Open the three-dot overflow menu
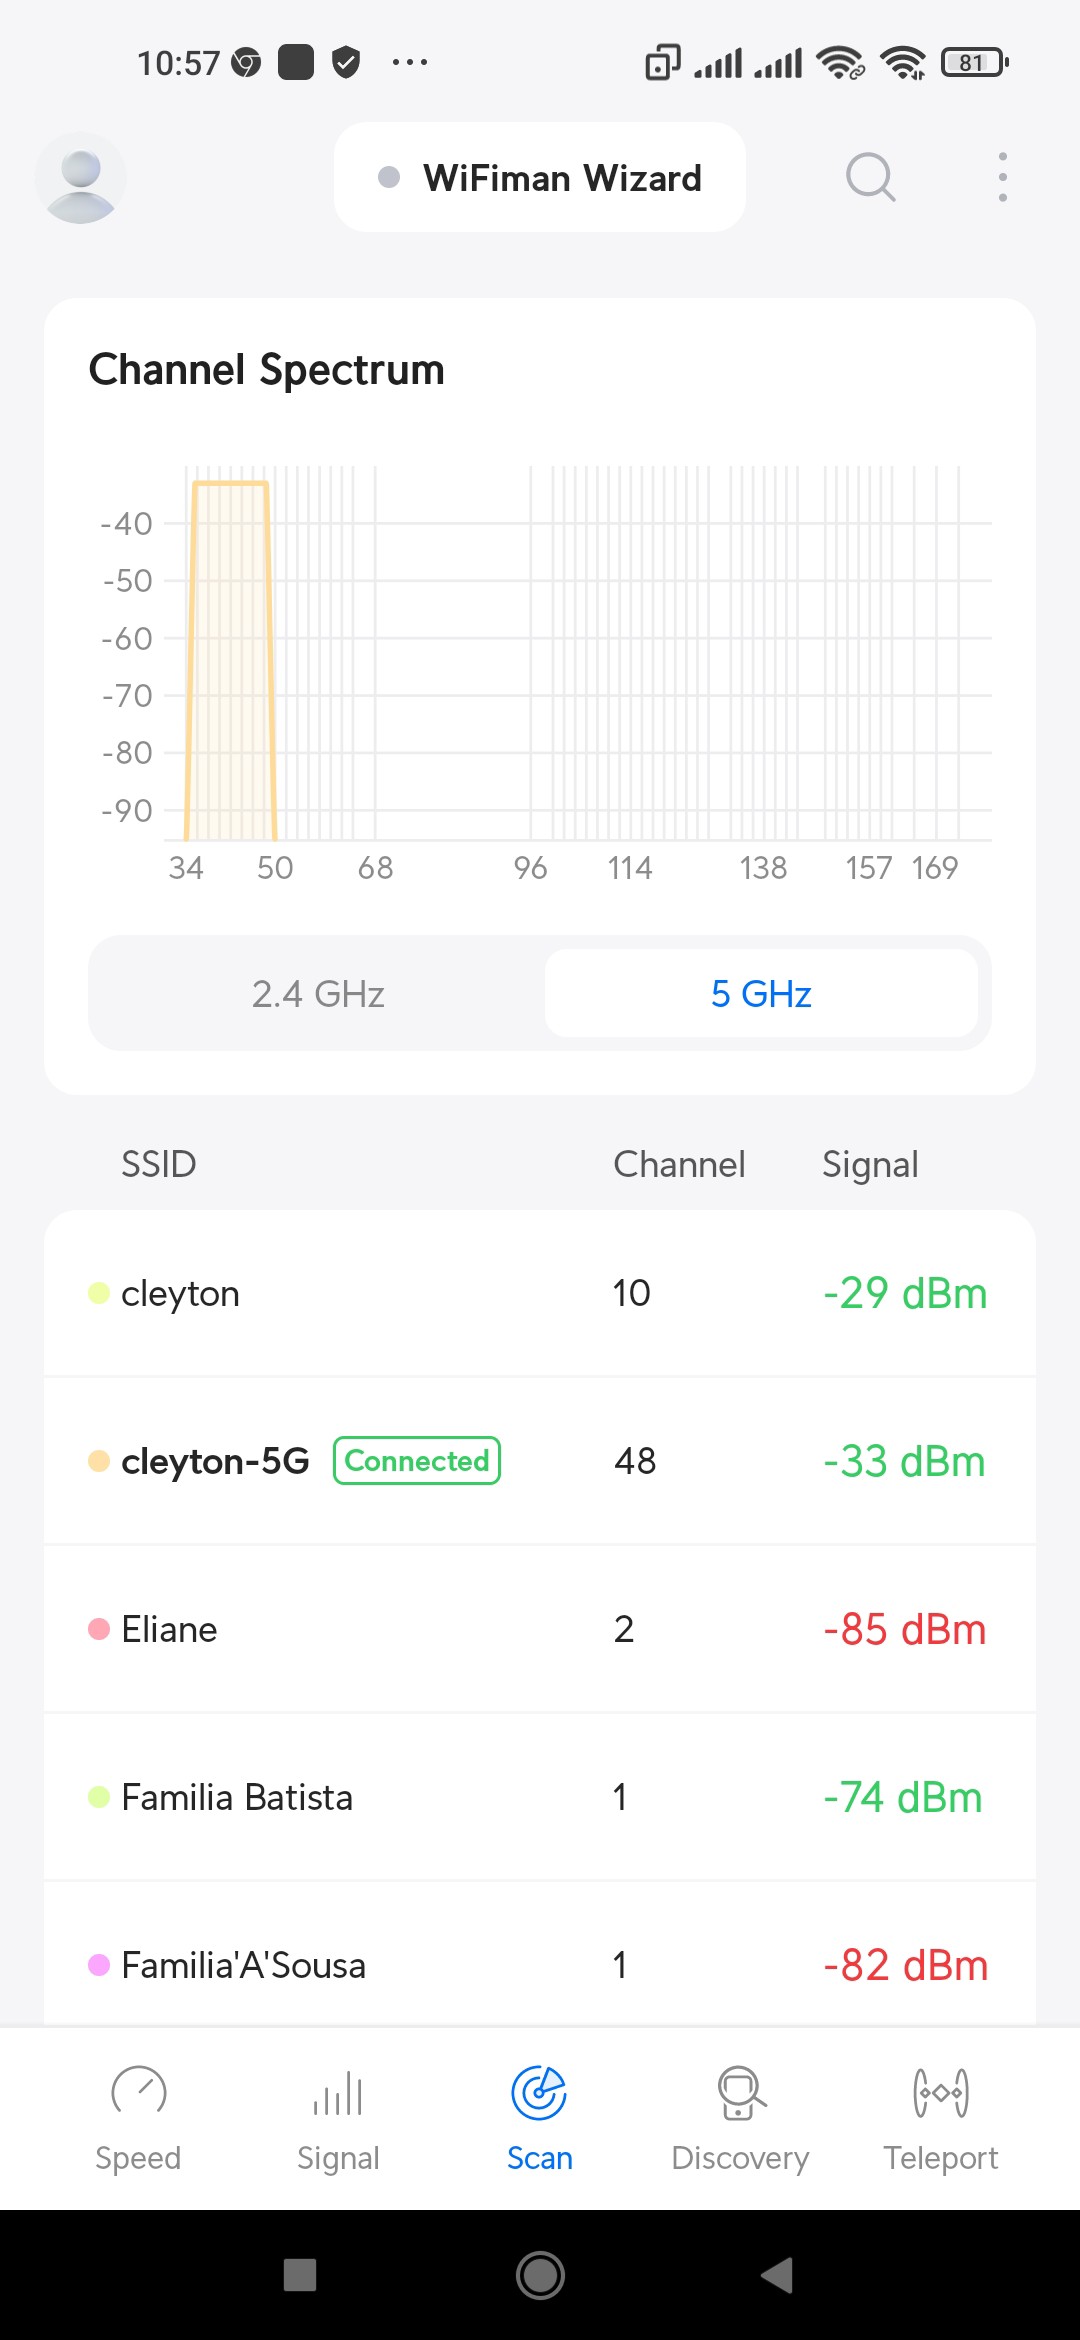Image resolution: width=1080 pixels, height=2340 pixels. coord(1002,178)
